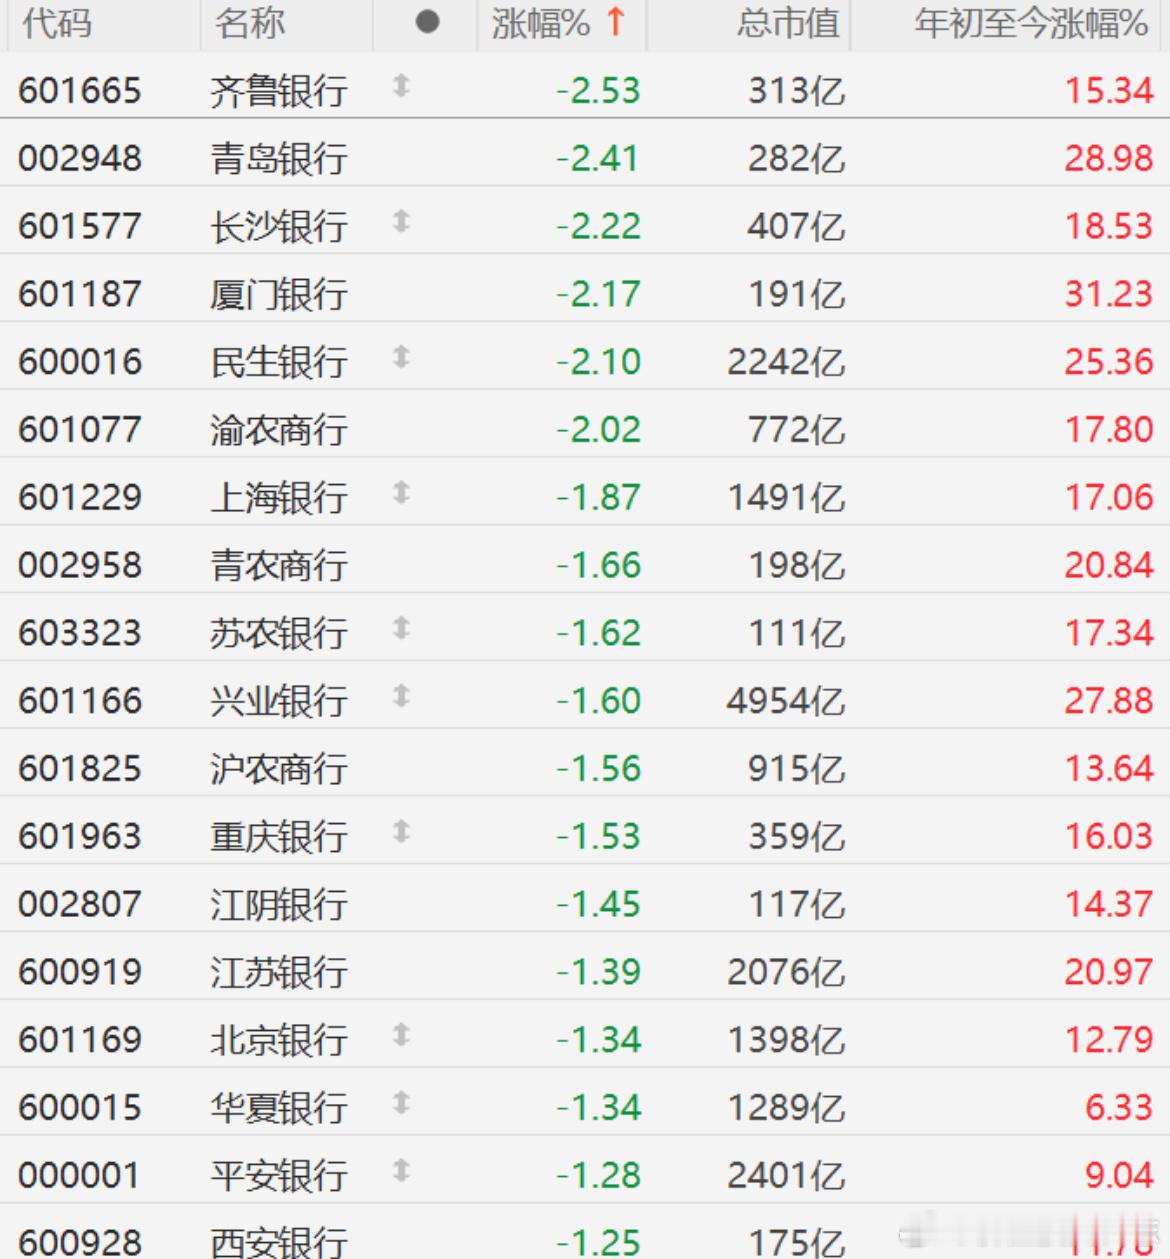This screenshot has height=1259, width=1170.
Task: Click the 总市值 column header
Action: click(788, 23)
